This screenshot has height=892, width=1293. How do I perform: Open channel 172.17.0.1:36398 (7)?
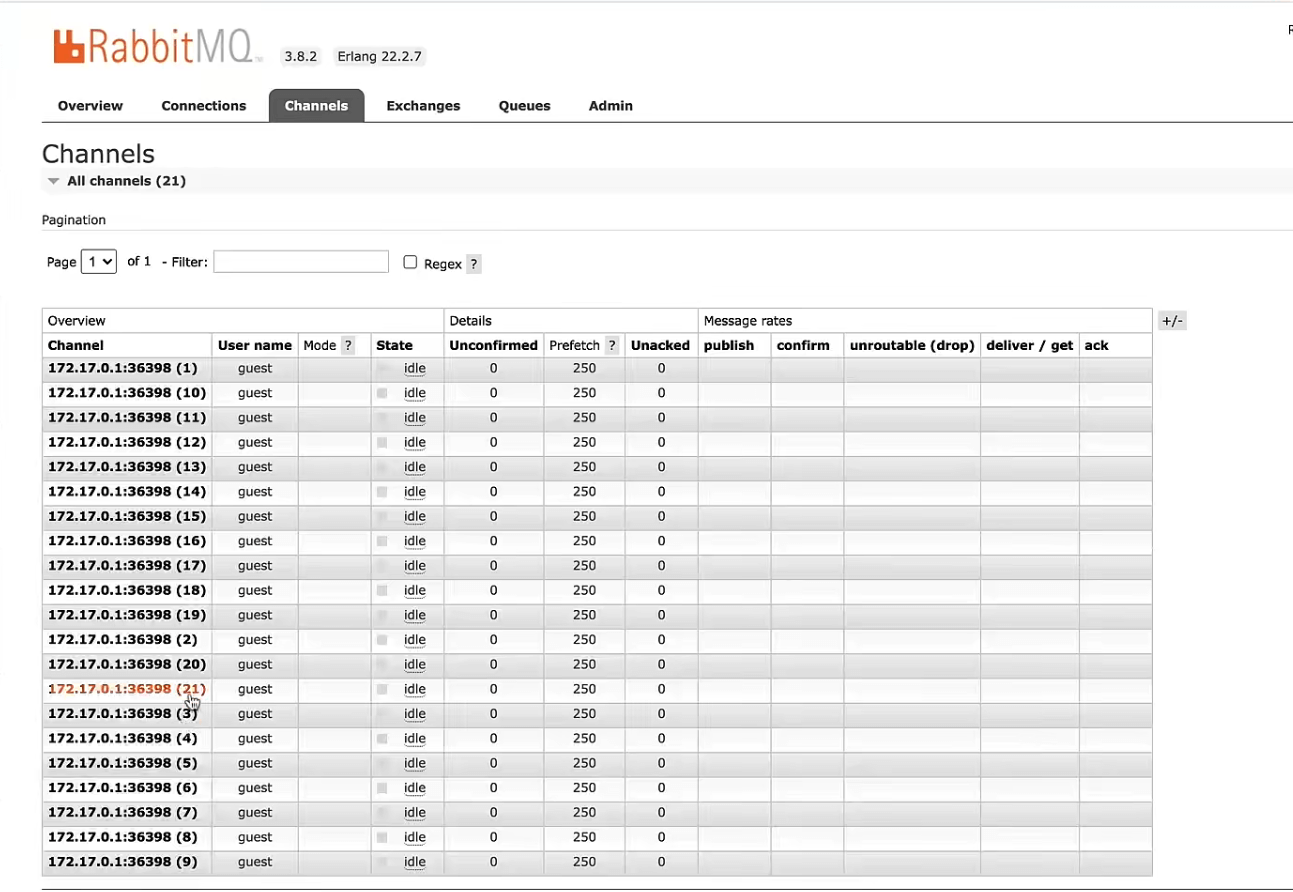pyautogui.click(x=123, y=812)
